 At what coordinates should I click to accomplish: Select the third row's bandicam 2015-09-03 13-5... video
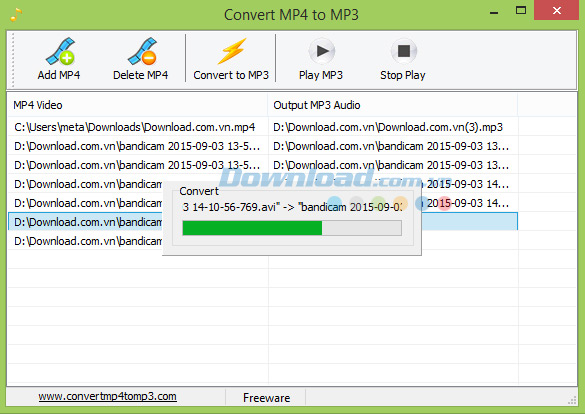[137, 165]
